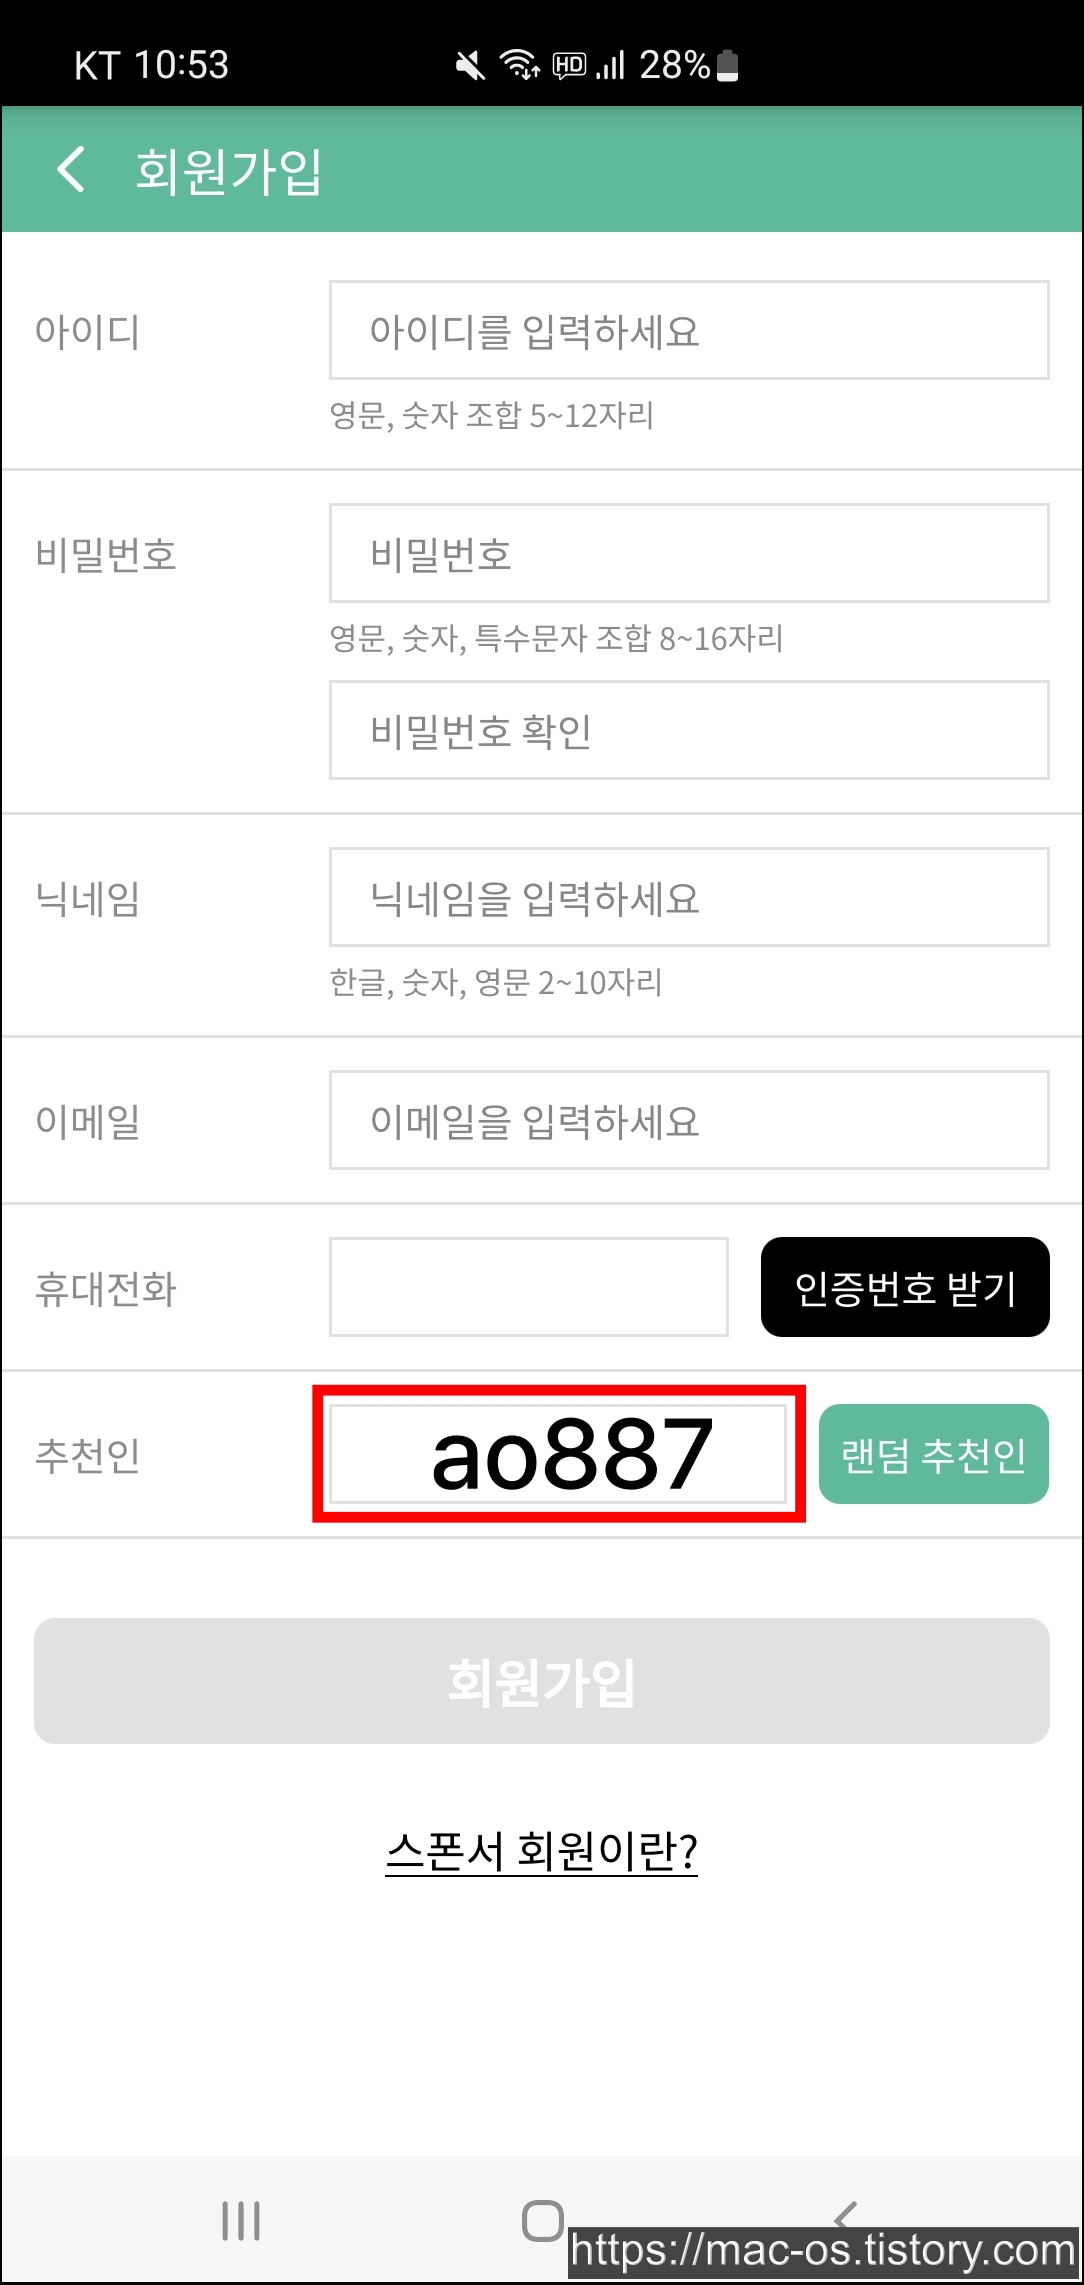Focus the 닉네임을 입력하세요 nickname field

pos(689,897)
